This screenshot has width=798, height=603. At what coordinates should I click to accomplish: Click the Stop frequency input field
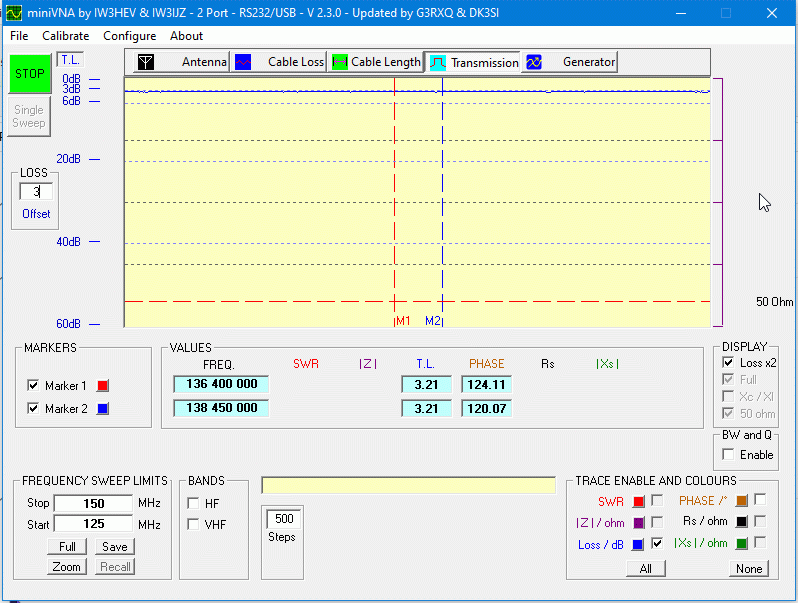tap(92, 503)
